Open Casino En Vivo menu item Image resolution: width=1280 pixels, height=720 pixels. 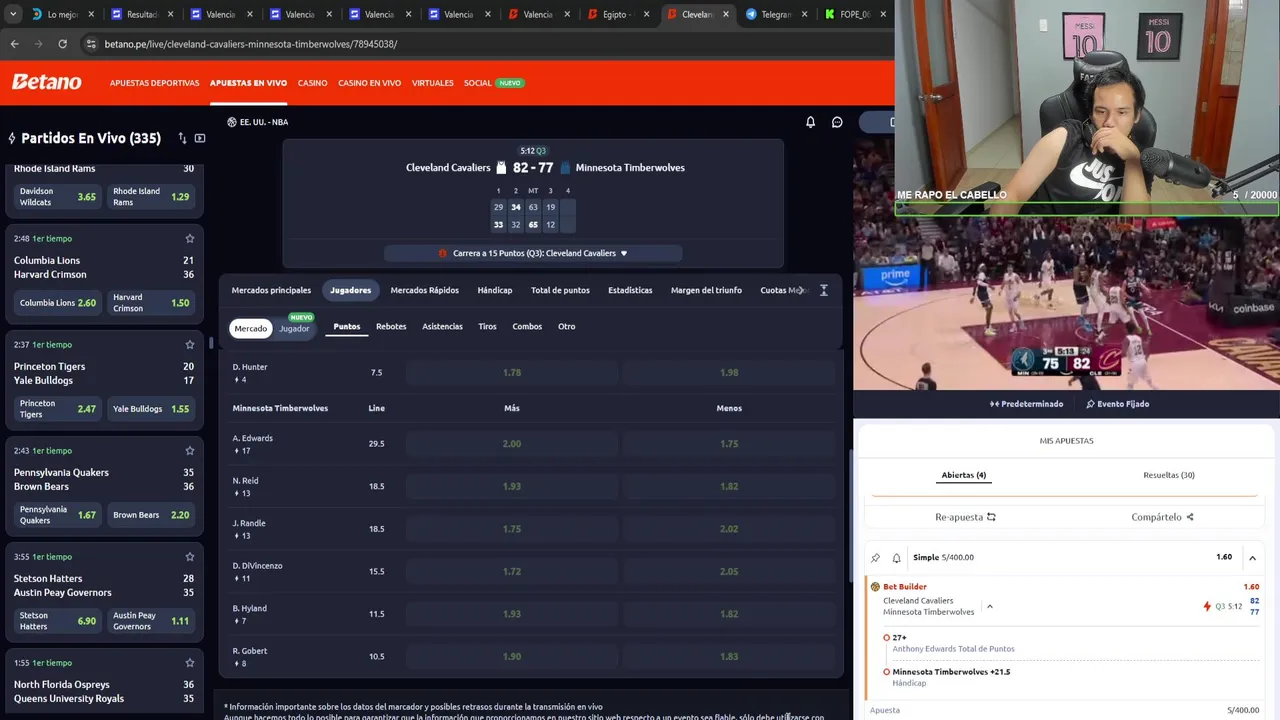point(369,83)
